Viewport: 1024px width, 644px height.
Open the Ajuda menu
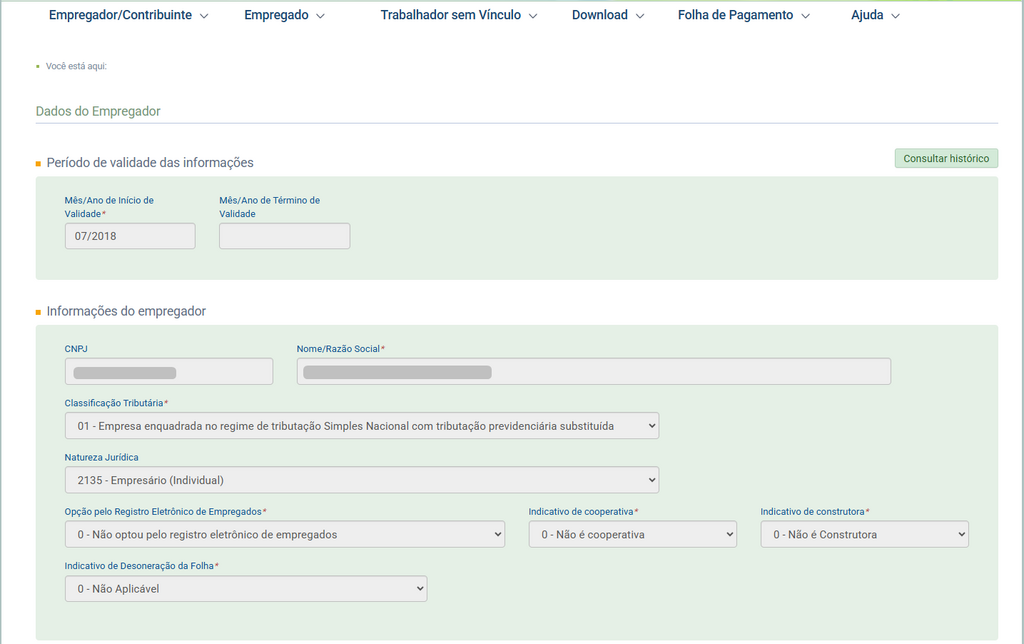click(874, 16)
